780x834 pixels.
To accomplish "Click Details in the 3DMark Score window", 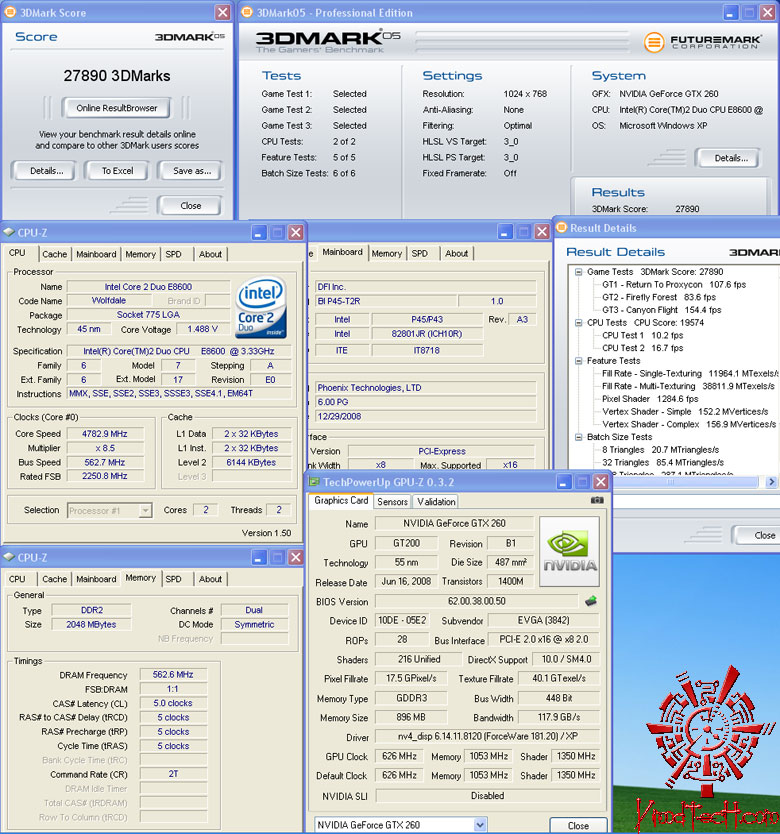I will 46,171.
